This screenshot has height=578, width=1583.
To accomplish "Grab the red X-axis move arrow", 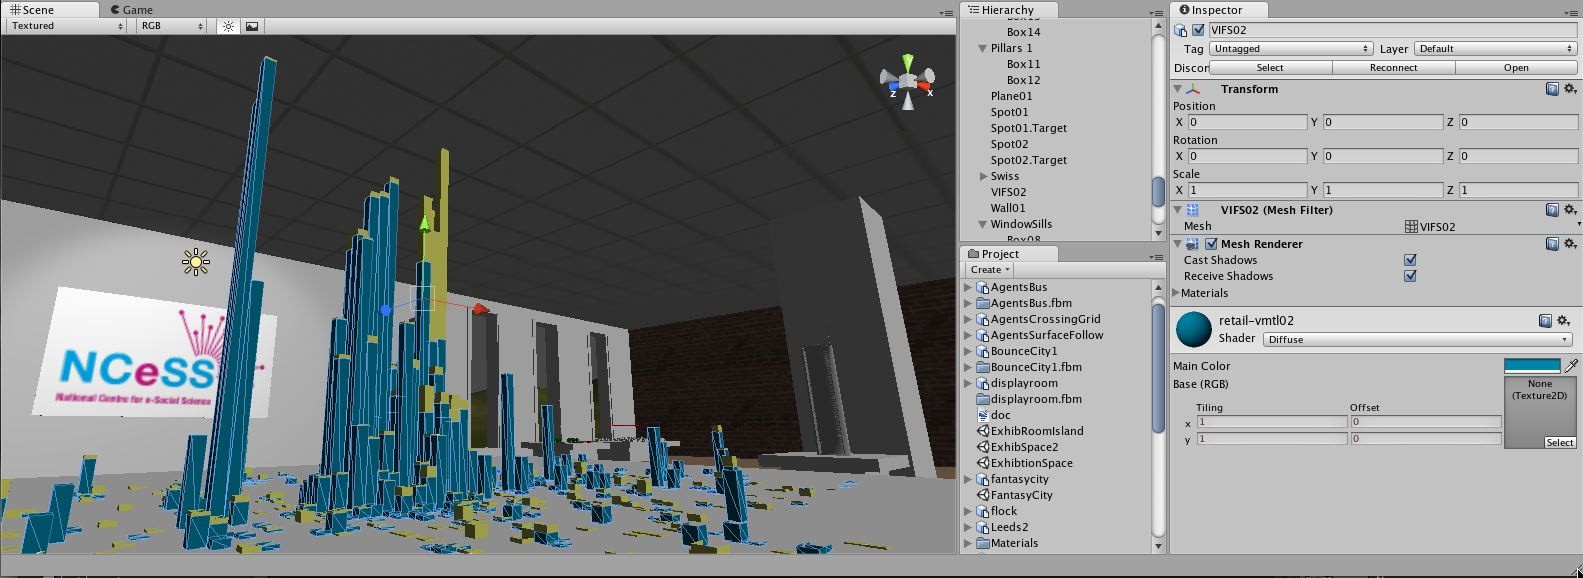I will point(480,308).
